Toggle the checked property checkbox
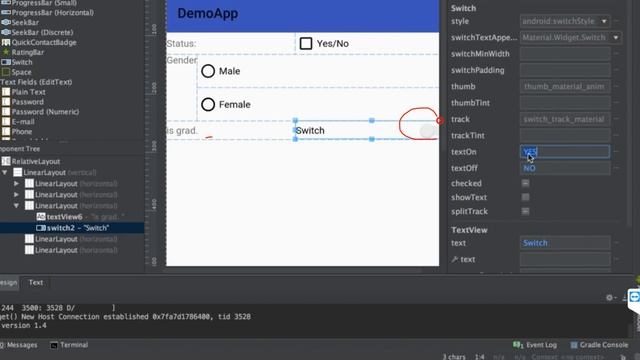Screen dimensions: 640x360 click(525, 183)
